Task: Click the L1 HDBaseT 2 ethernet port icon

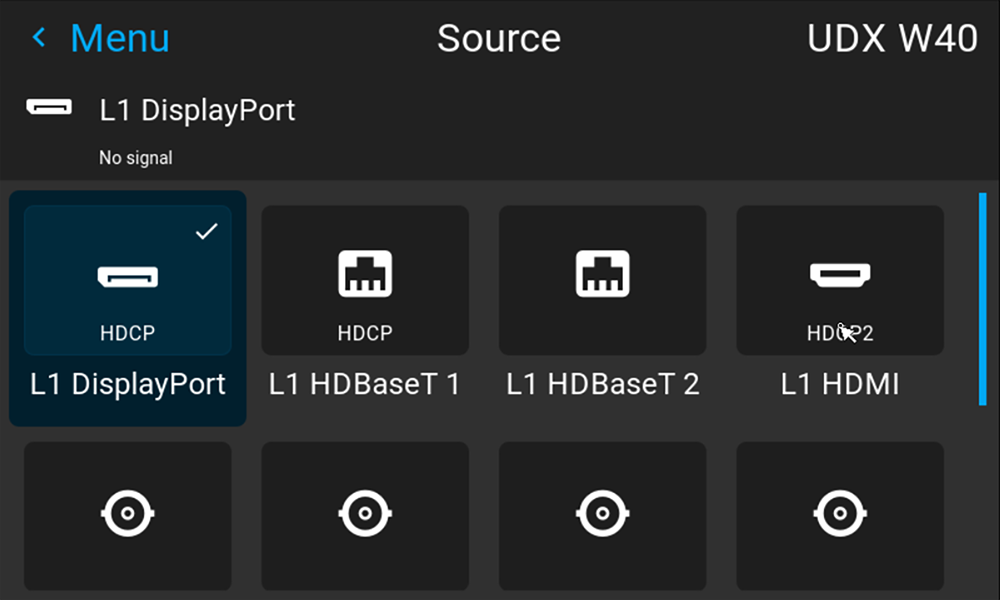Action: [603, 274]
